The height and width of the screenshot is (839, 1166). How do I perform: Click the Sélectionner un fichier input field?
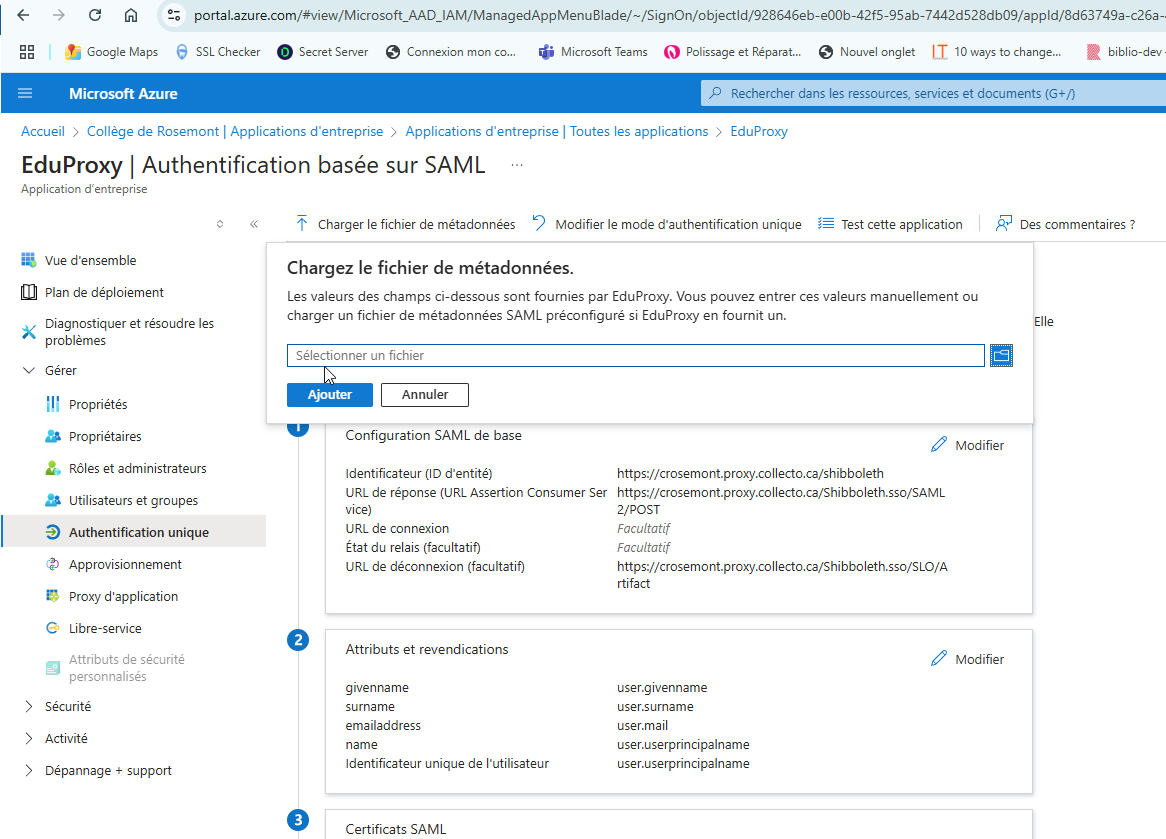tap(635, 355)
